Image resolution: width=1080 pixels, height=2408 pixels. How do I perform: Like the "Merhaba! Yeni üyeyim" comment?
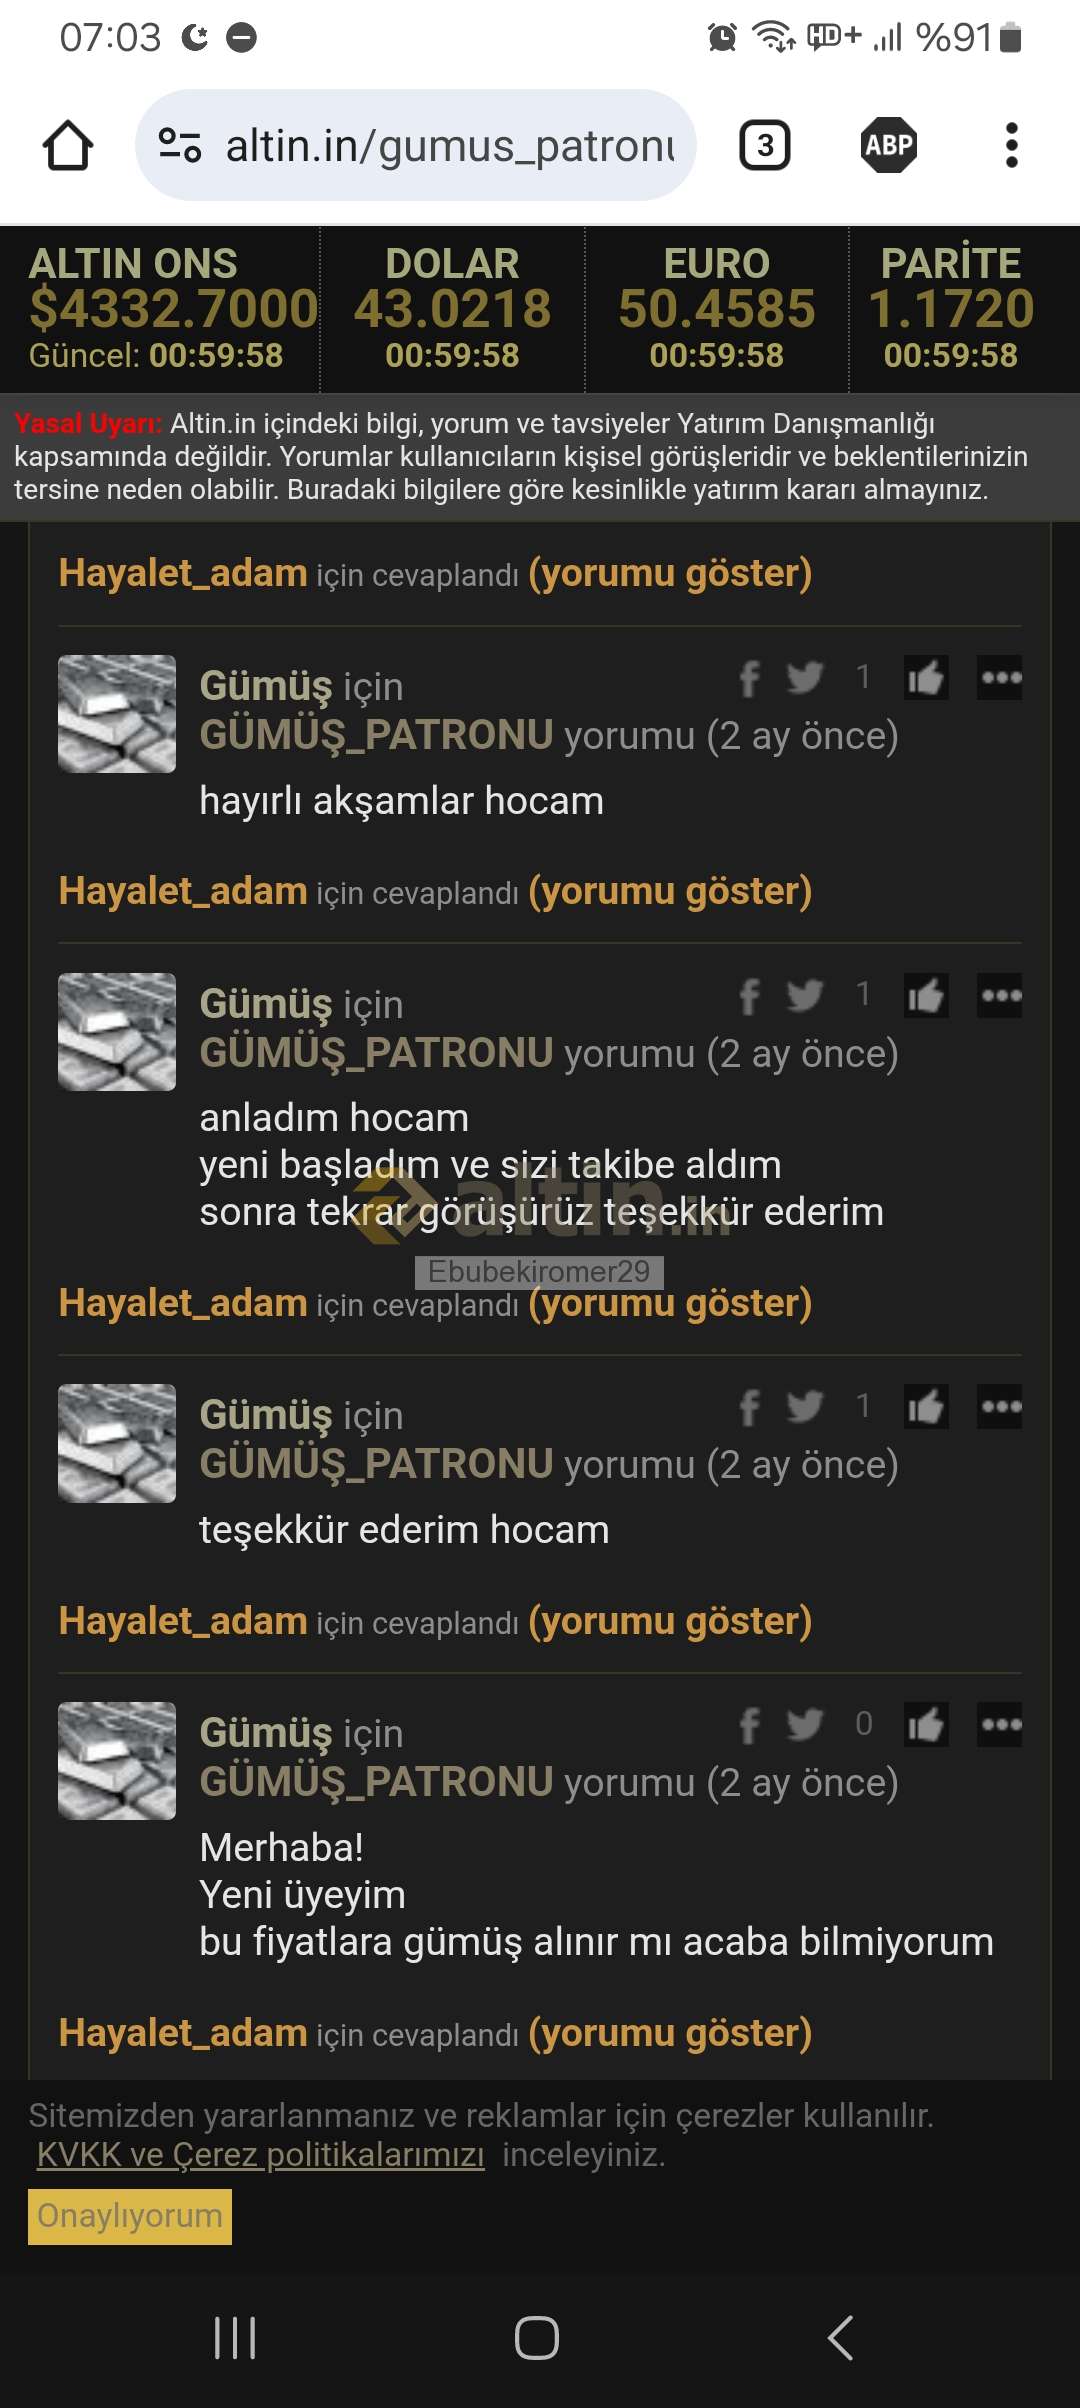pyautogui.click(x=926, y=1725)
